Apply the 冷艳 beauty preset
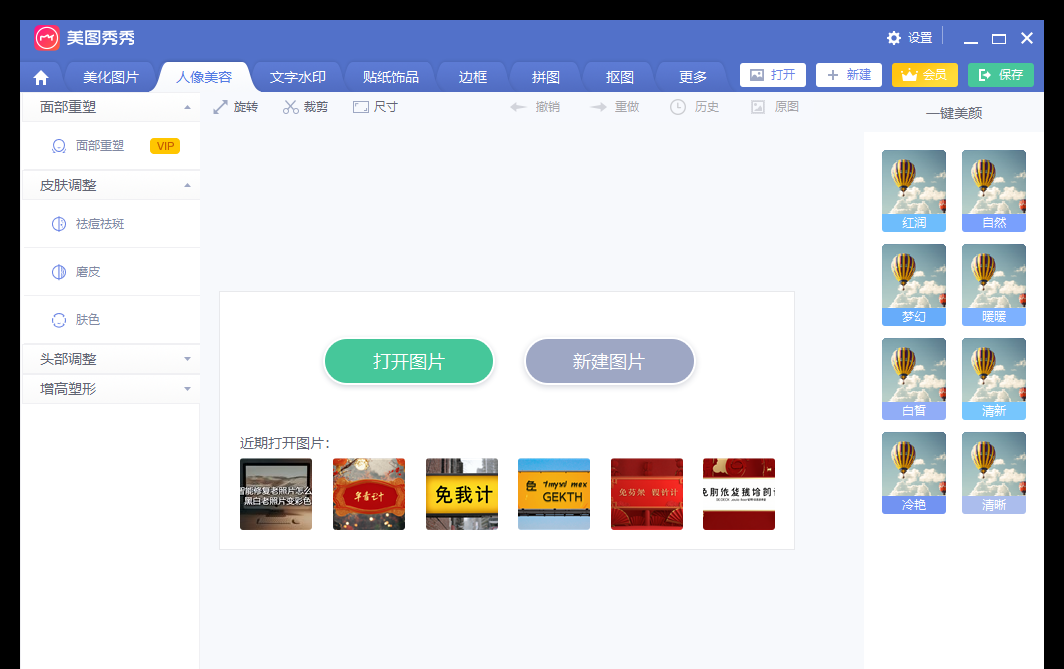The image size is (1064, 669). (x=913, y=473)
